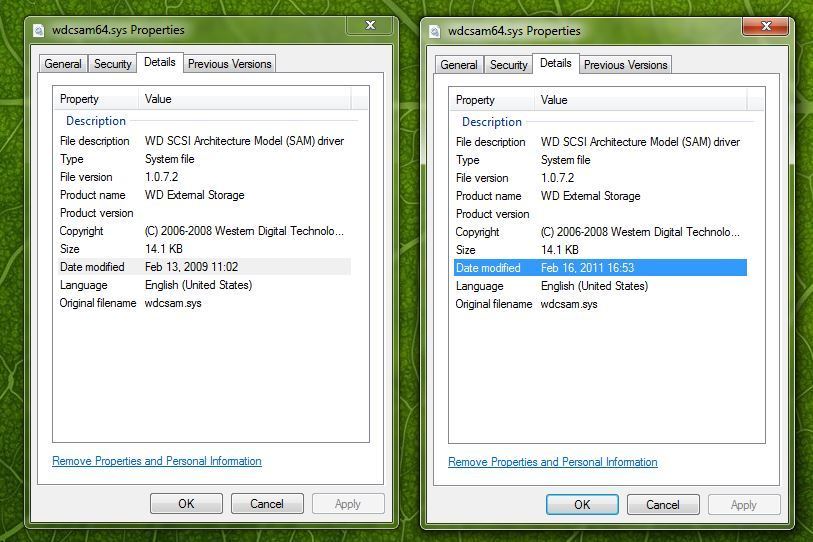Open General tab in left Properties window
Screen dimensions: 813x542
pyautogui.click(x=63, y=64)
